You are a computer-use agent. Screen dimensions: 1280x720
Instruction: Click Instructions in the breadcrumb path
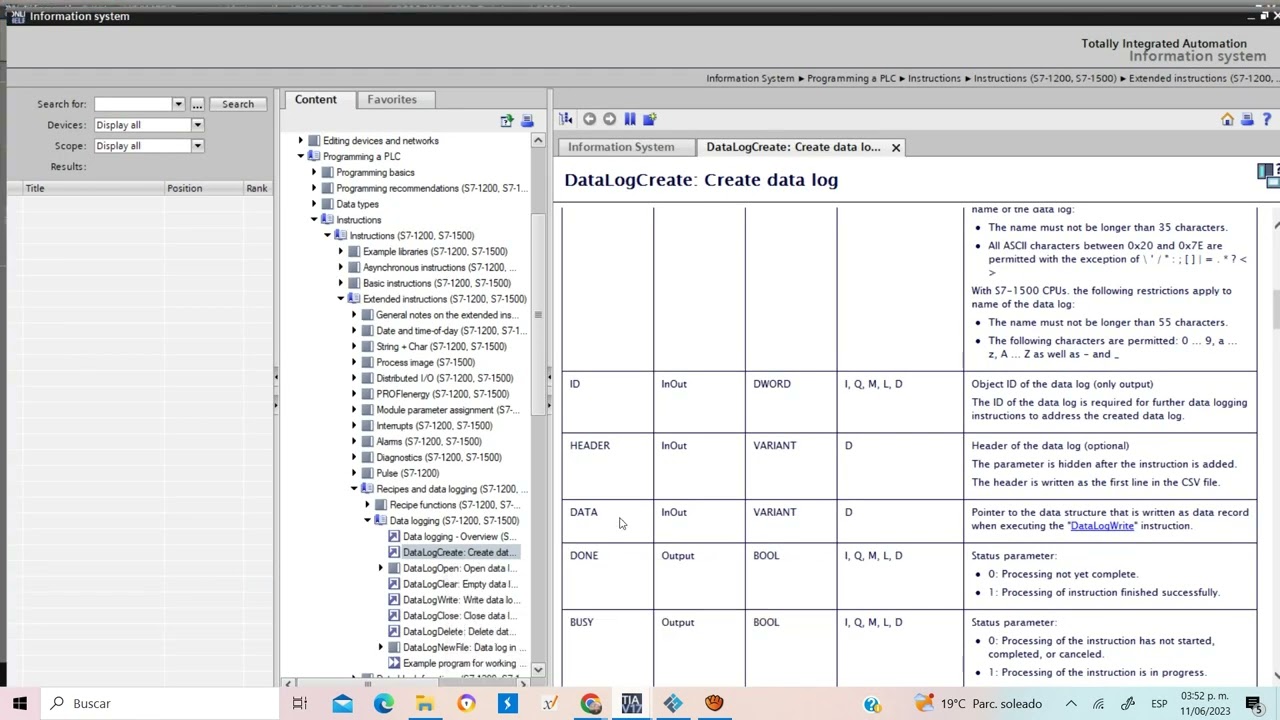(x=934, y=78)
